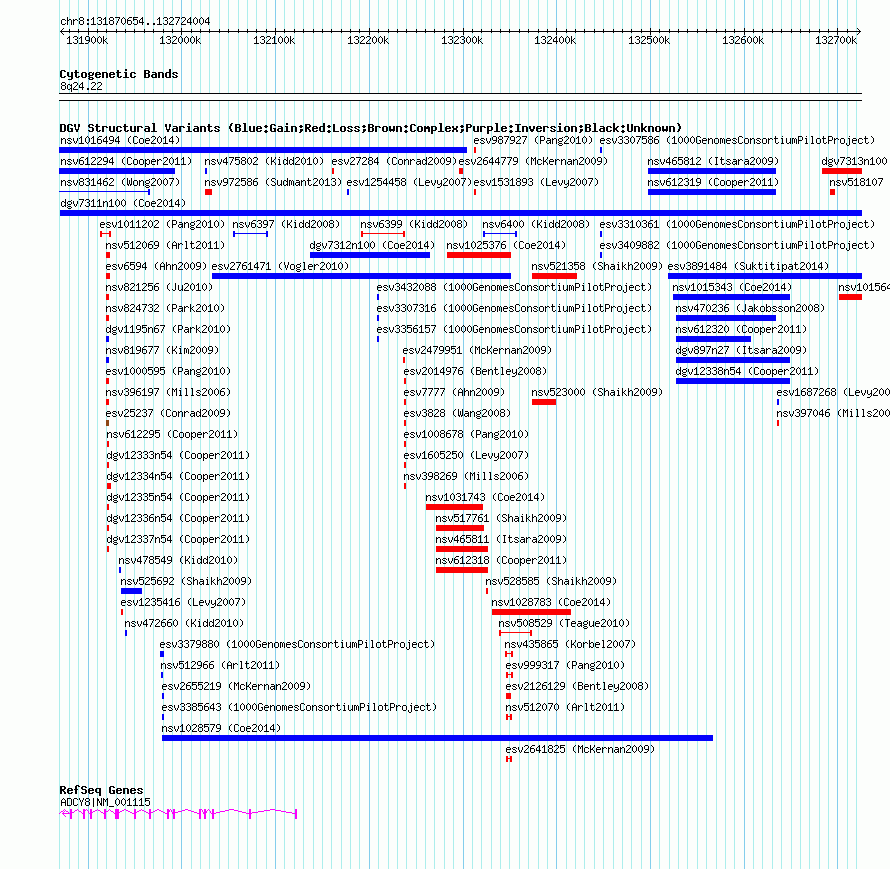Screen dimensions: 890x869
Task: Select dgv7312n100 (Coe2014) label
Action: pos(372,245)
